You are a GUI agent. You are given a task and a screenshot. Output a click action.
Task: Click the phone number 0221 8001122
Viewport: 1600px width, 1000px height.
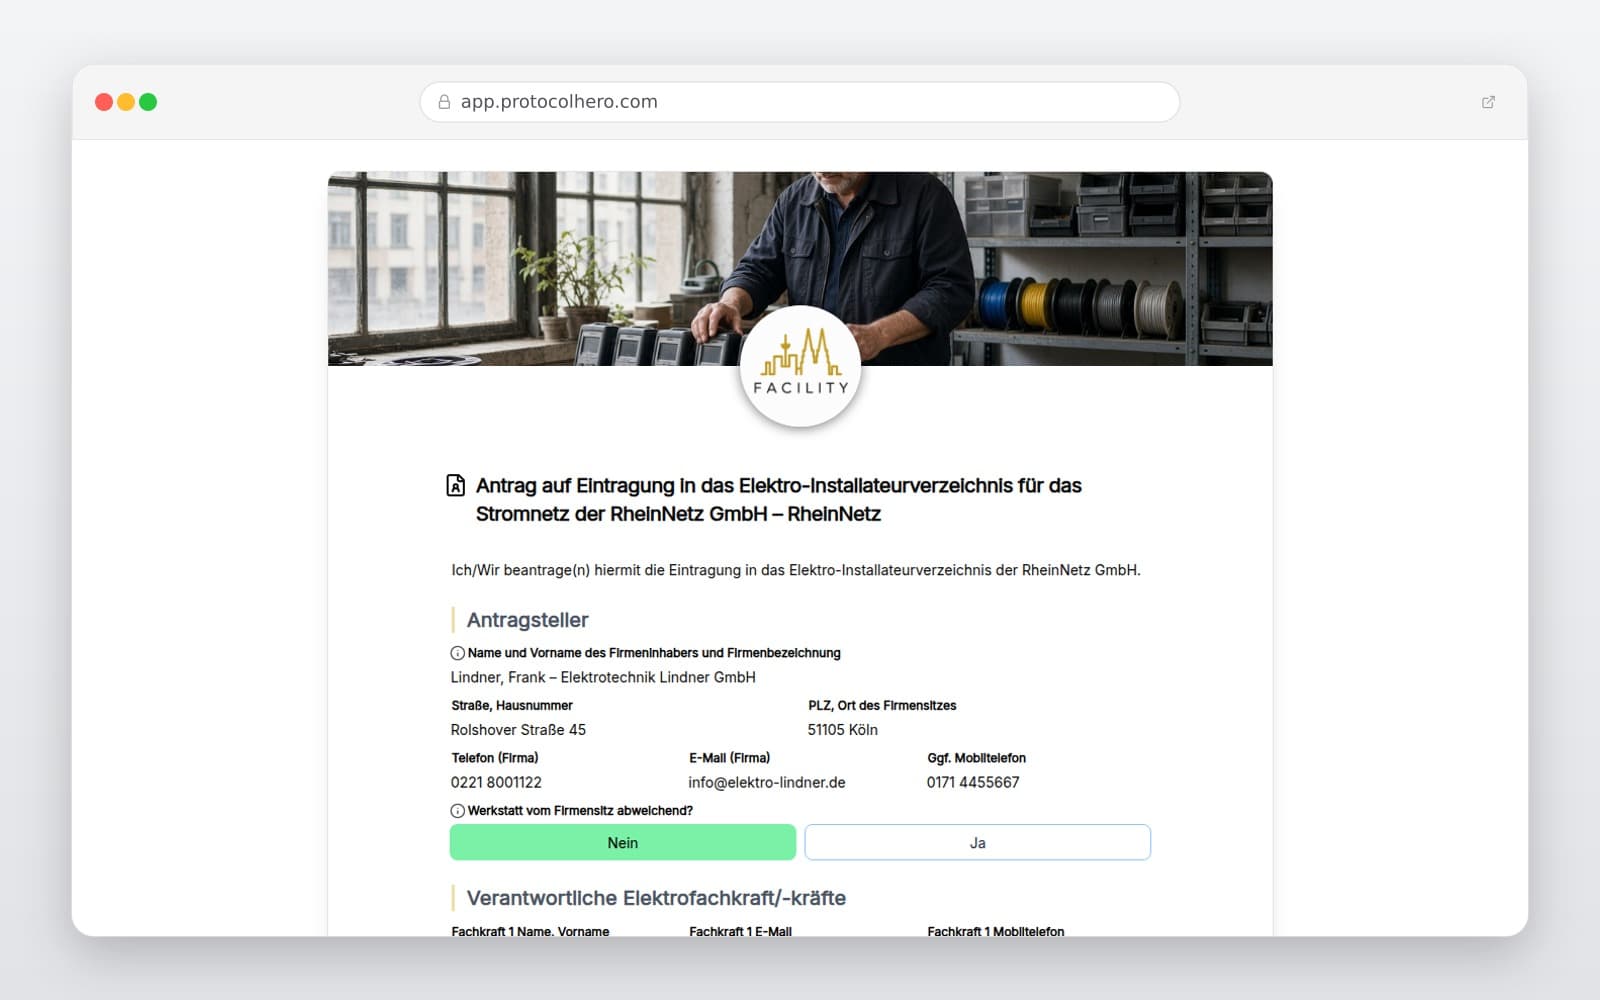tap(496, 782)
